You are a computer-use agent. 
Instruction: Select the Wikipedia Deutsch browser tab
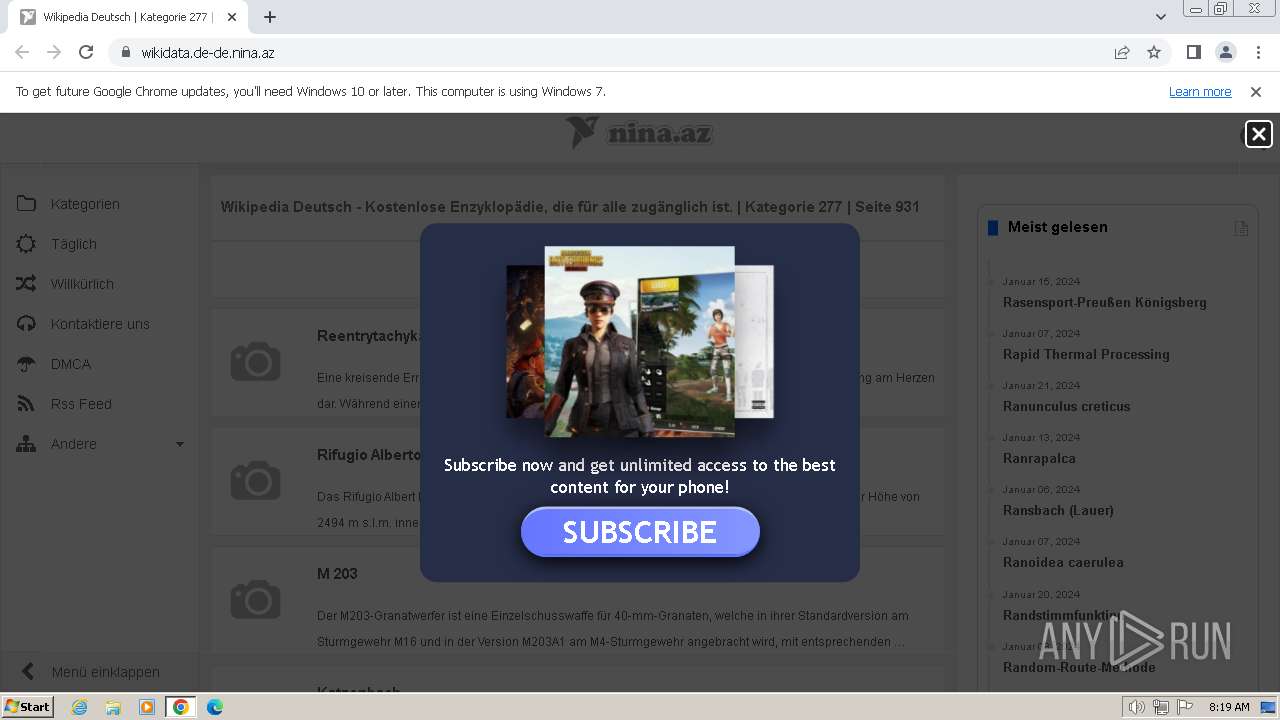click(128, 17)
